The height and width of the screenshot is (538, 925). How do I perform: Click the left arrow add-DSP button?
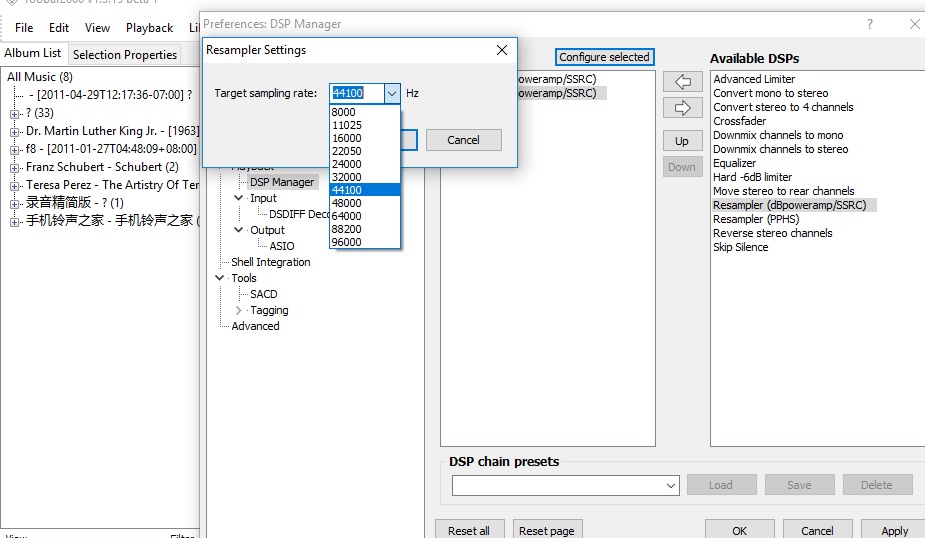682,82
